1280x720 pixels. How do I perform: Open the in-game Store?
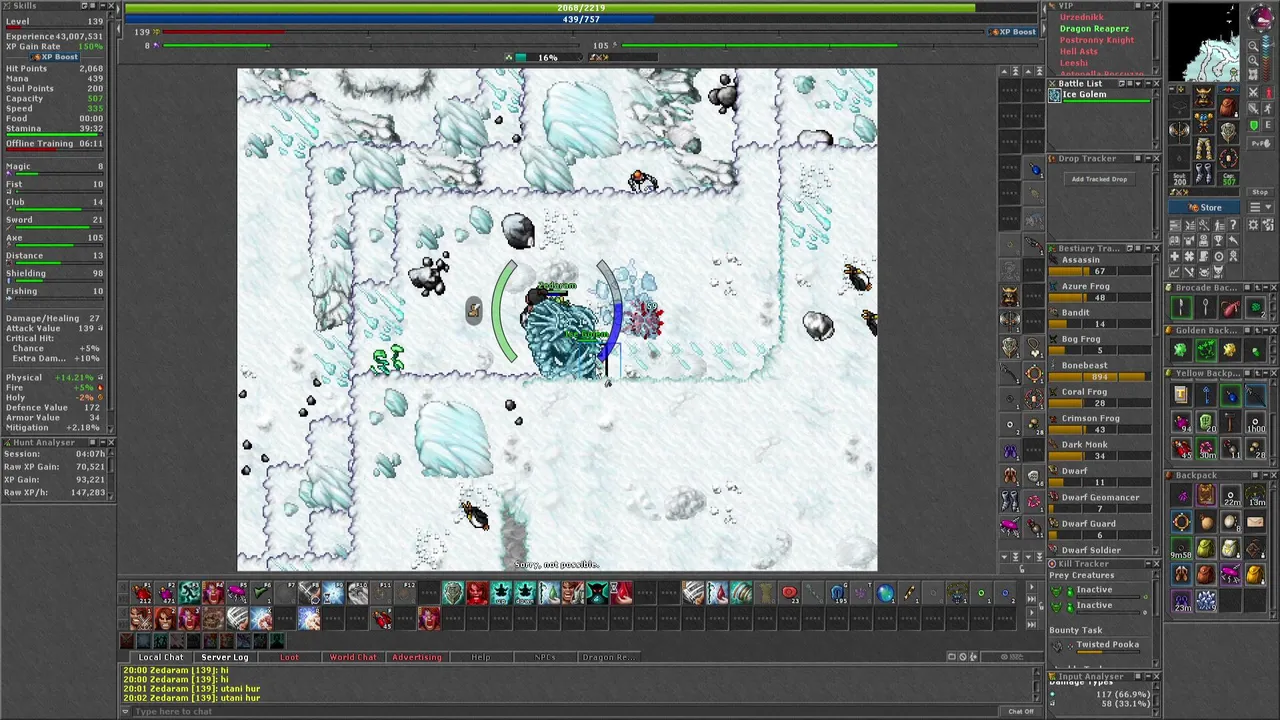1204,207
